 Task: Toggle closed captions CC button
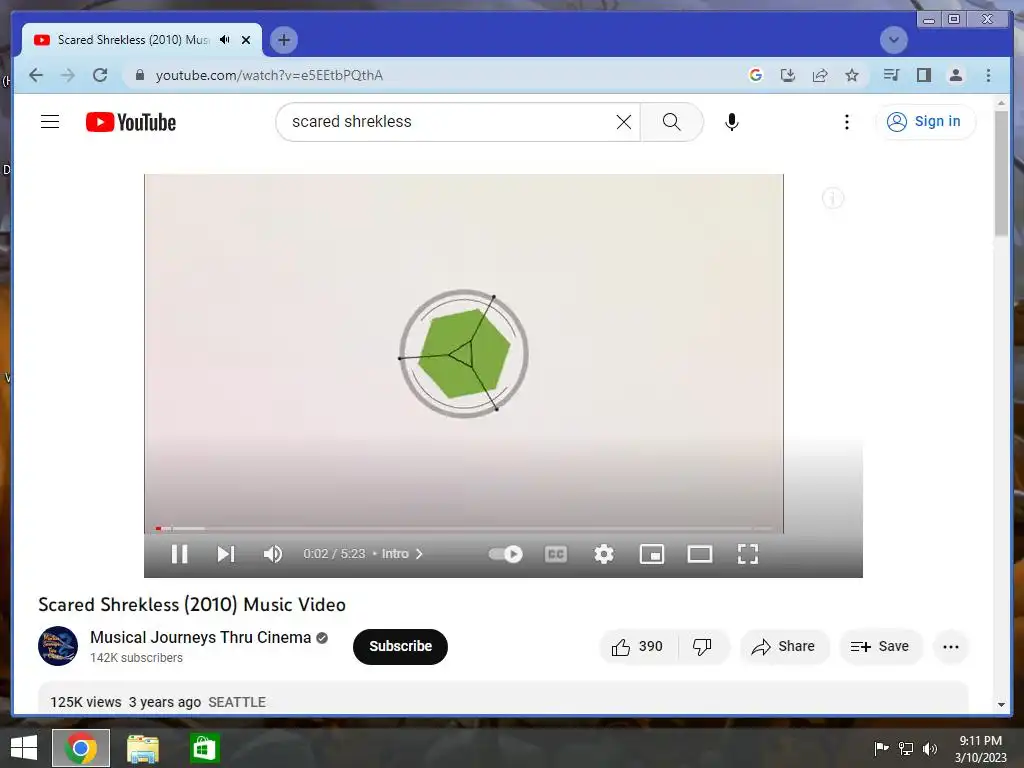(x=556, y=554)
